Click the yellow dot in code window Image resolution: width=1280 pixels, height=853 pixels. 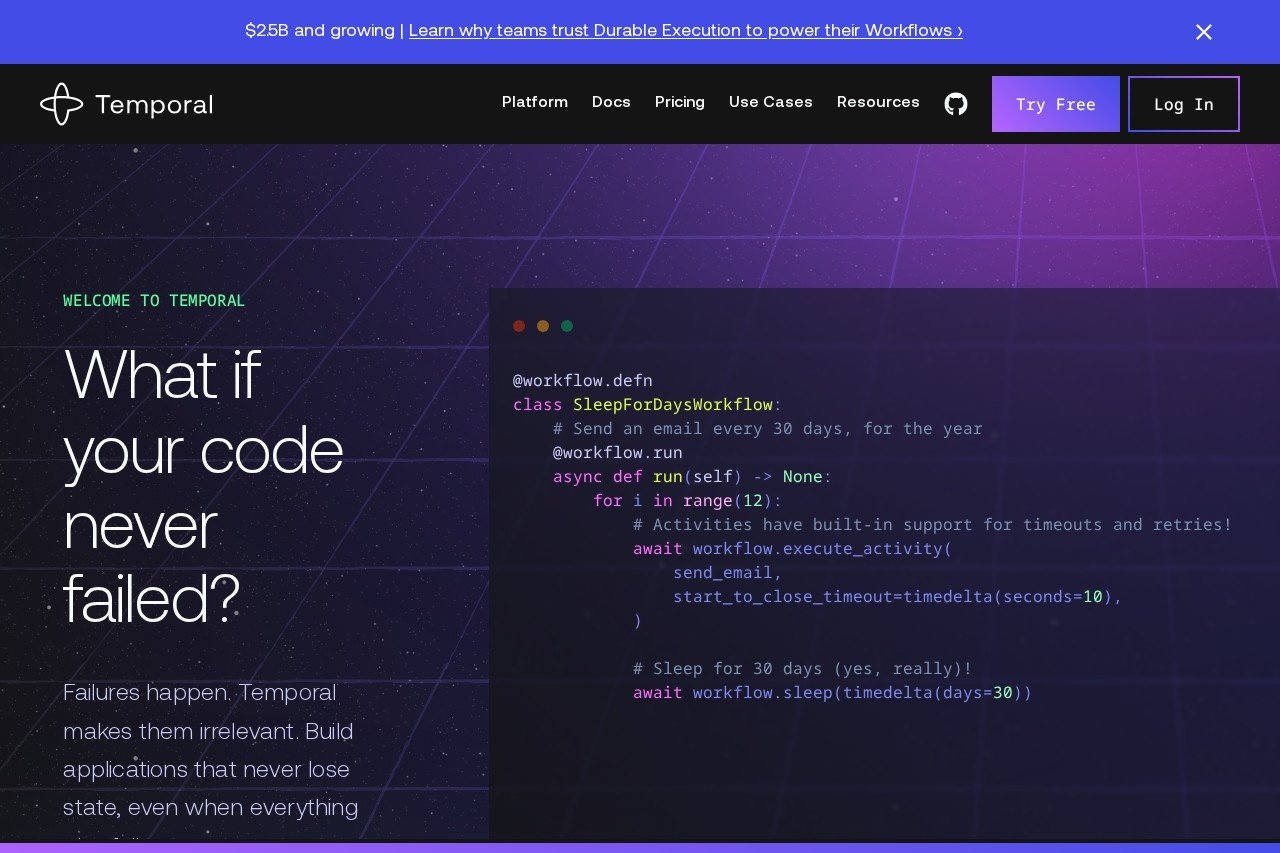point(543,326)
